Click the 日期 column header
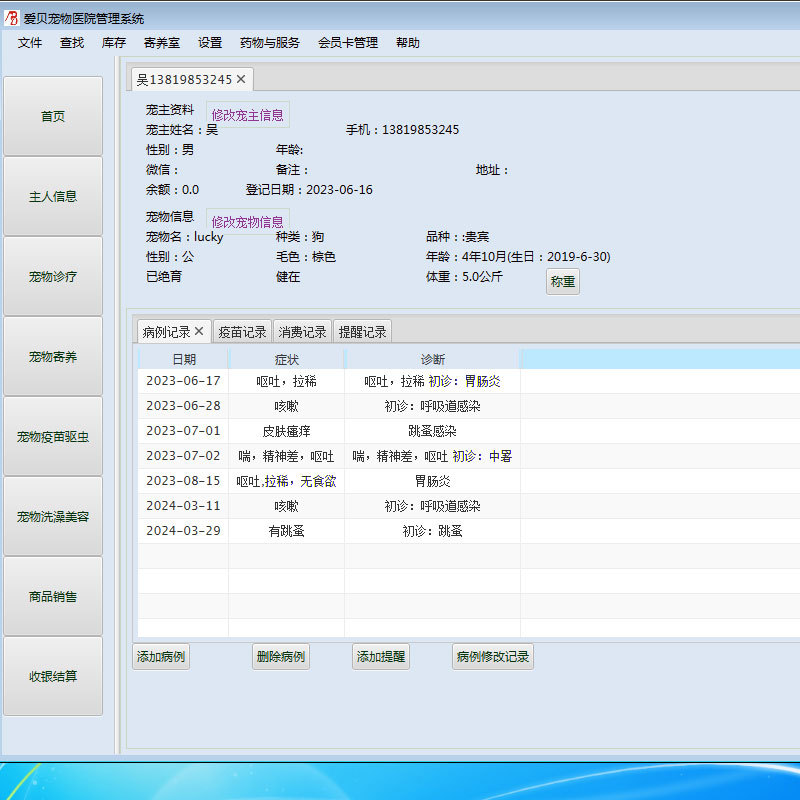Image resolution: width=800 pixels, height=800 pixels. [x=184, y=359]
